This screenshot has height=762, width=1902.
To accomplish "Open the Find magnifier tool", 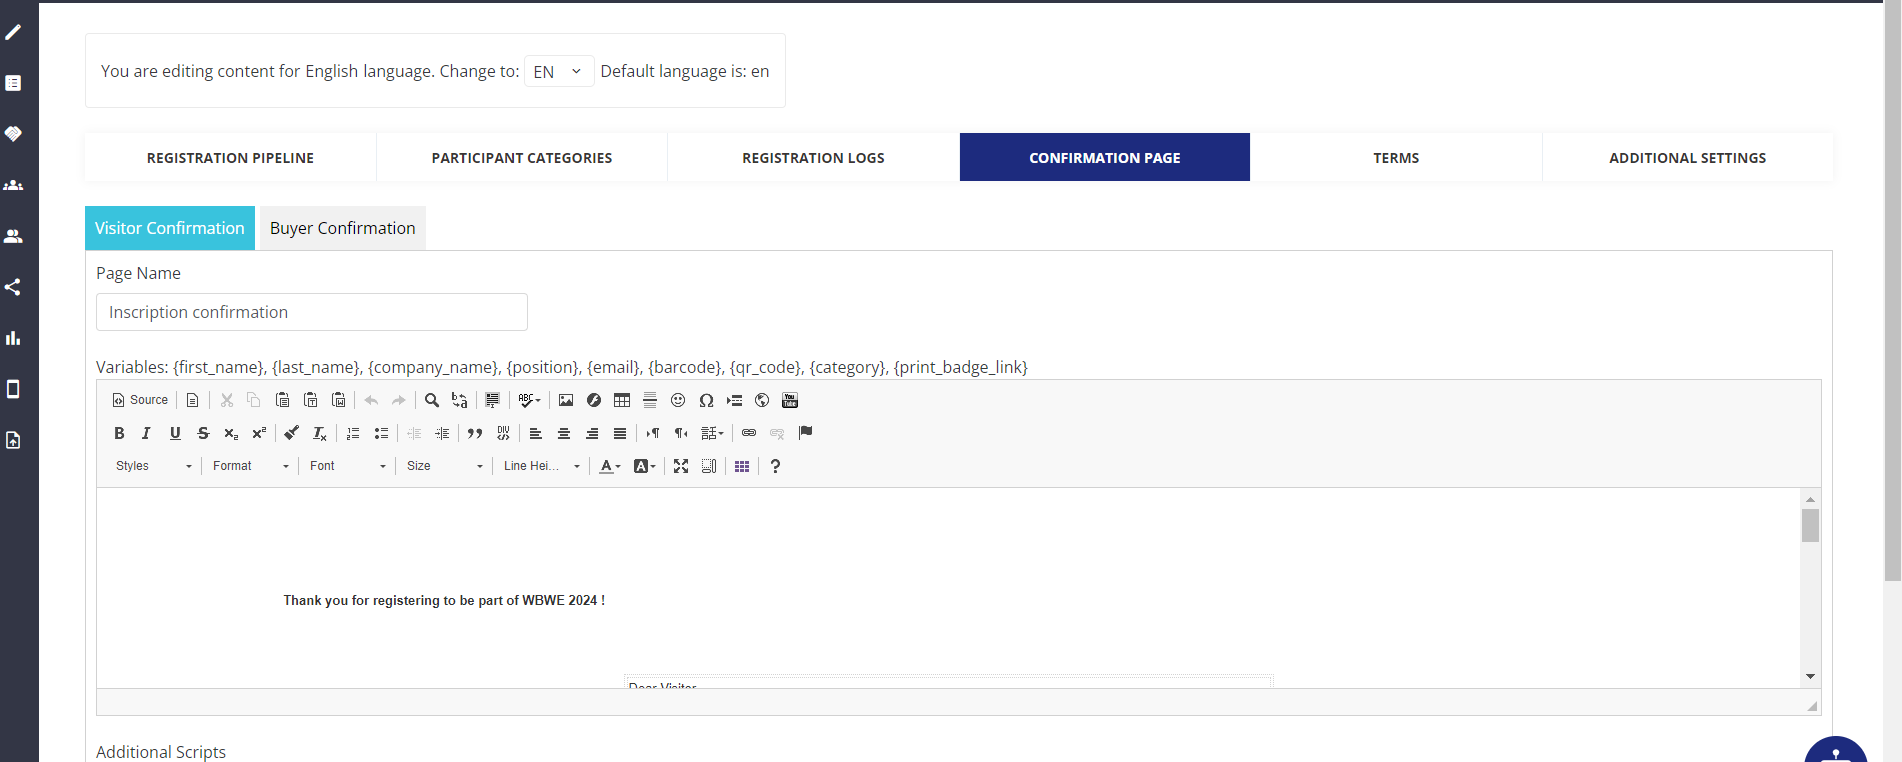I will point(432,400).
